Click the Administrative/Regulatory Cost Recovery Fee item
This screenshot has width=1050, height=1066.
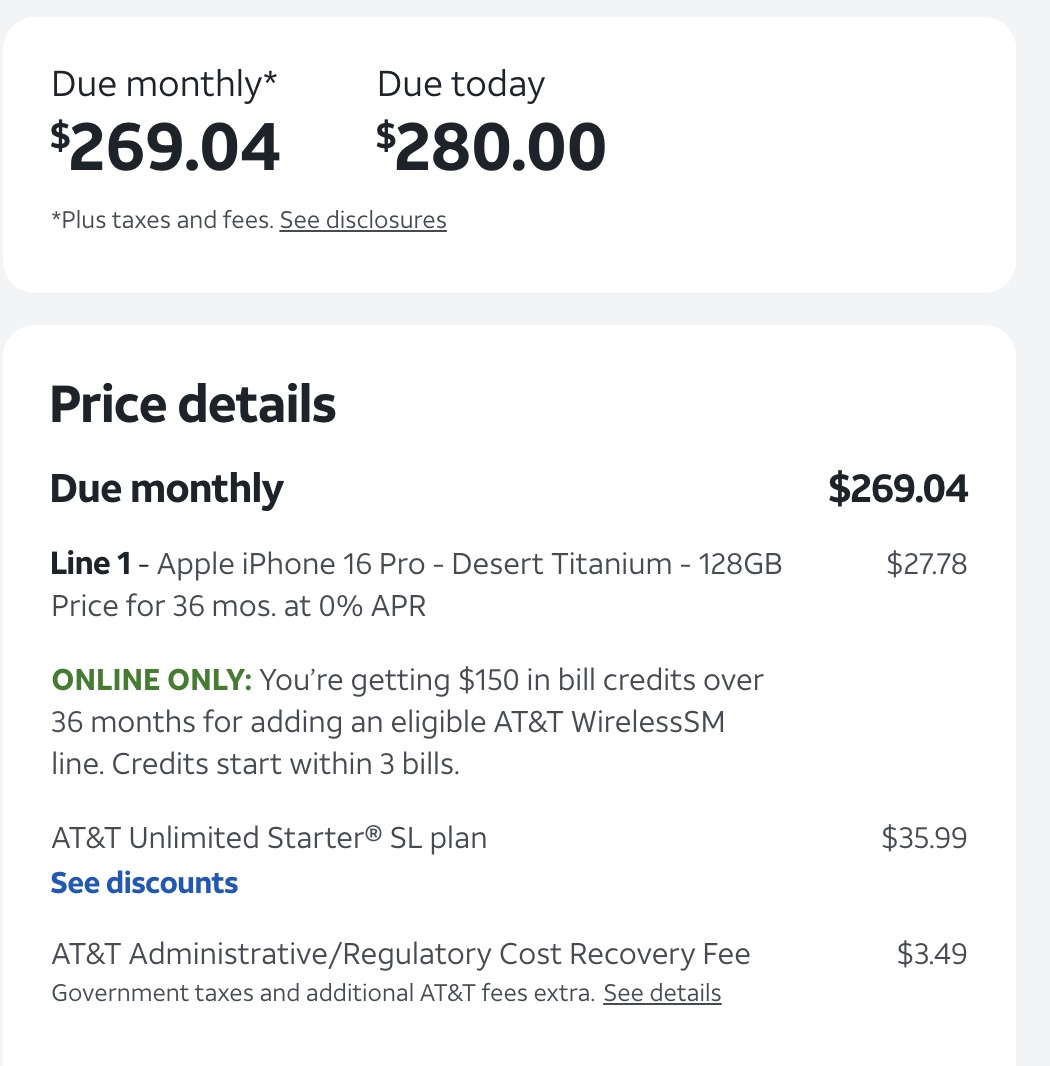tap(401, 954)
